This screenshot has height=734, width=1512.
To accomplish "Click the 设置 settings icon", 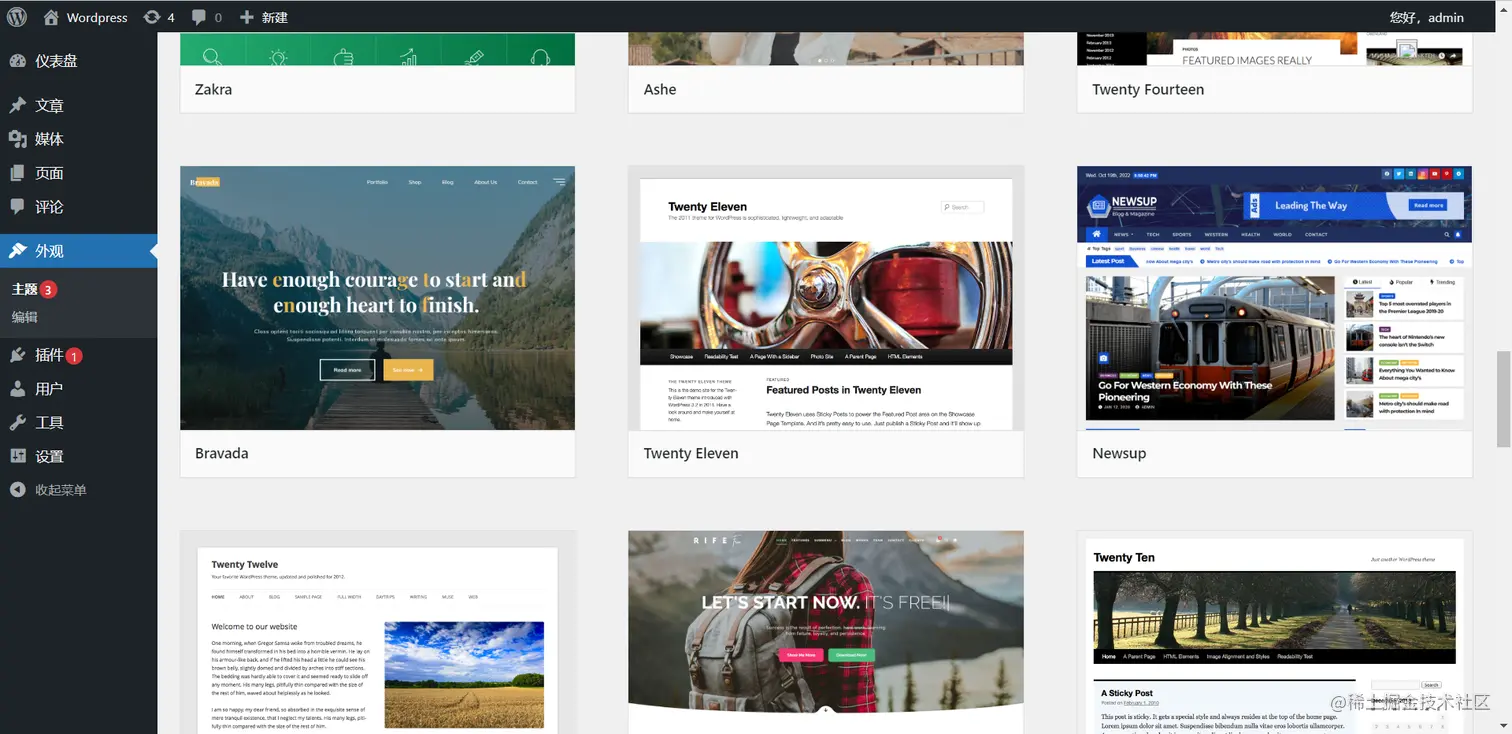I will pos(17,456).
